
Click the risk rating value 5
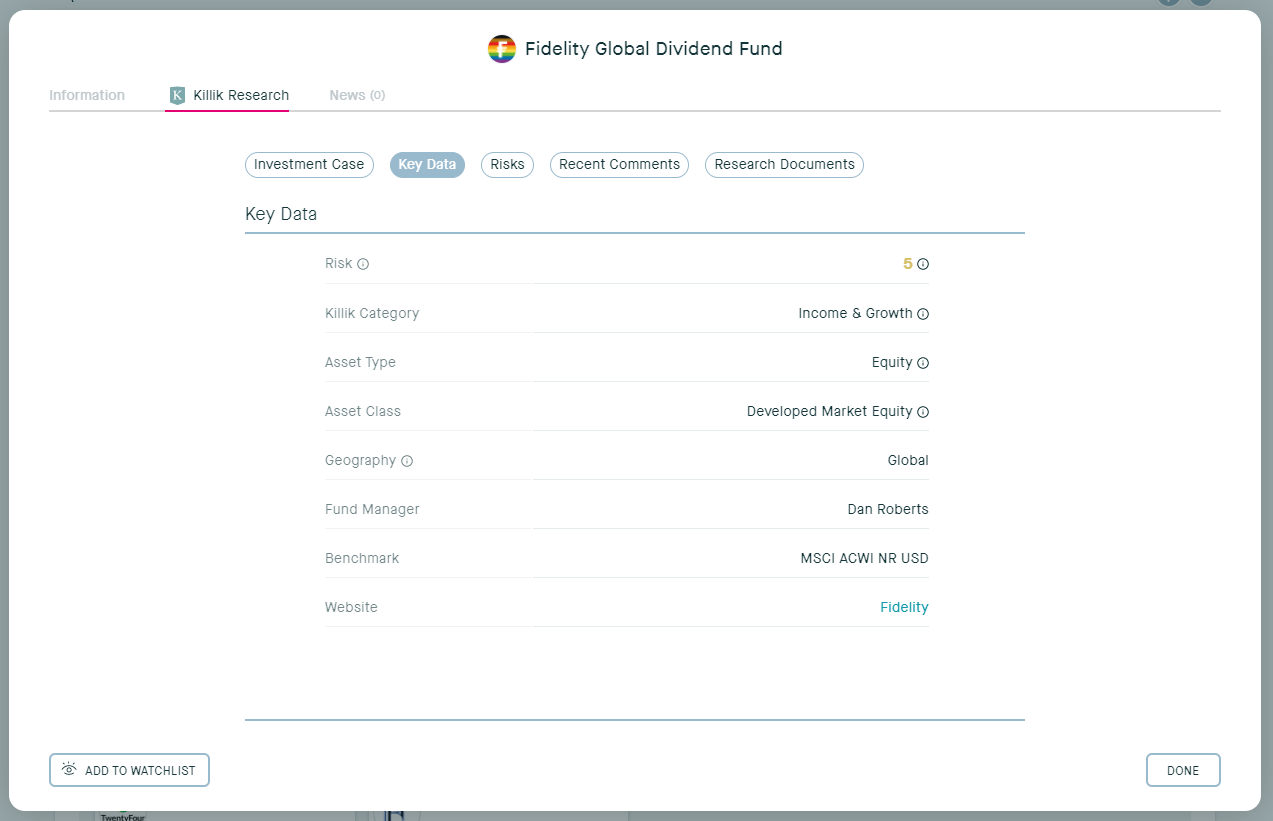coord(908,264)
